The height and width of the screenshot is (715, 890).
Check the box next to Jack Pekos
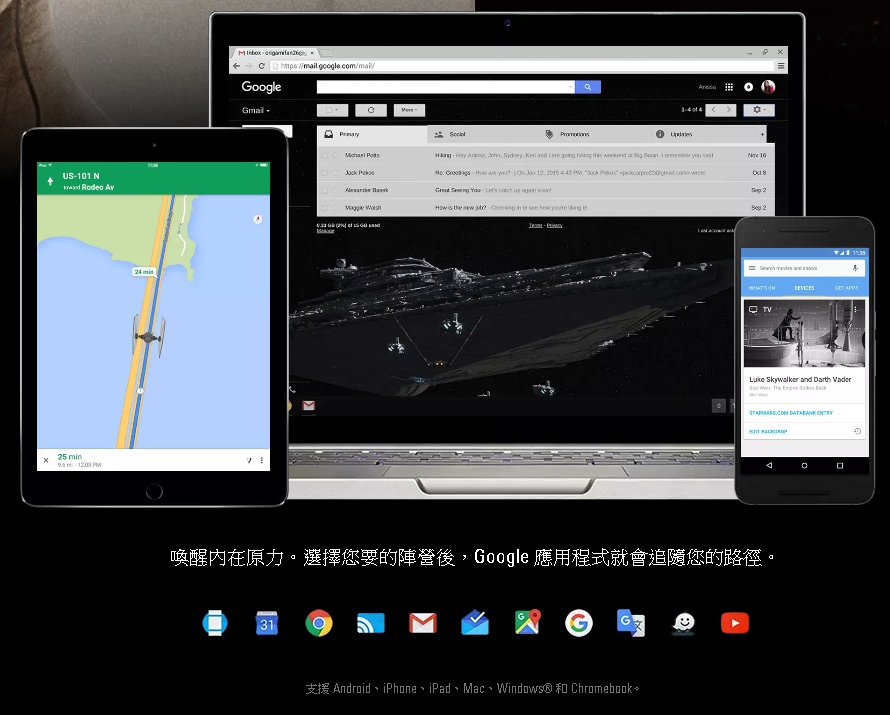324,173
